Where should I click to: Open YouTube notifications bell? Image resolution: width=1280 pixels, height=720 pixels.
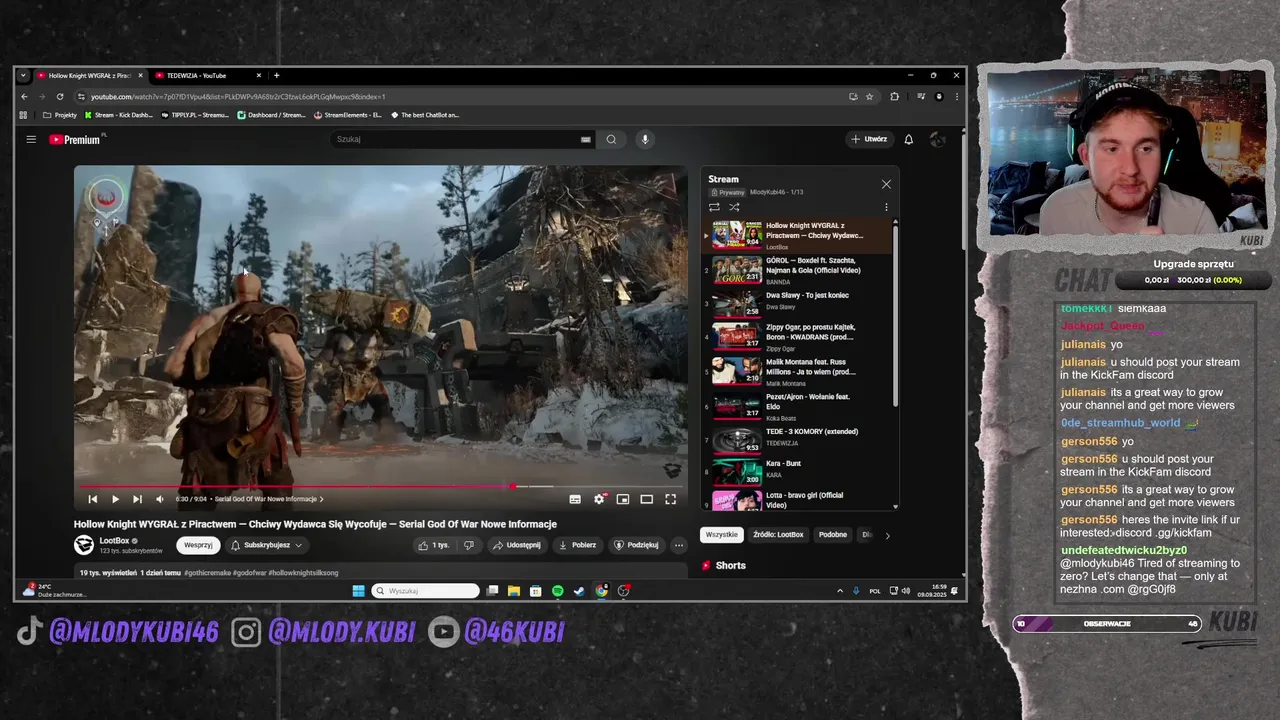(x=908, y=139)
